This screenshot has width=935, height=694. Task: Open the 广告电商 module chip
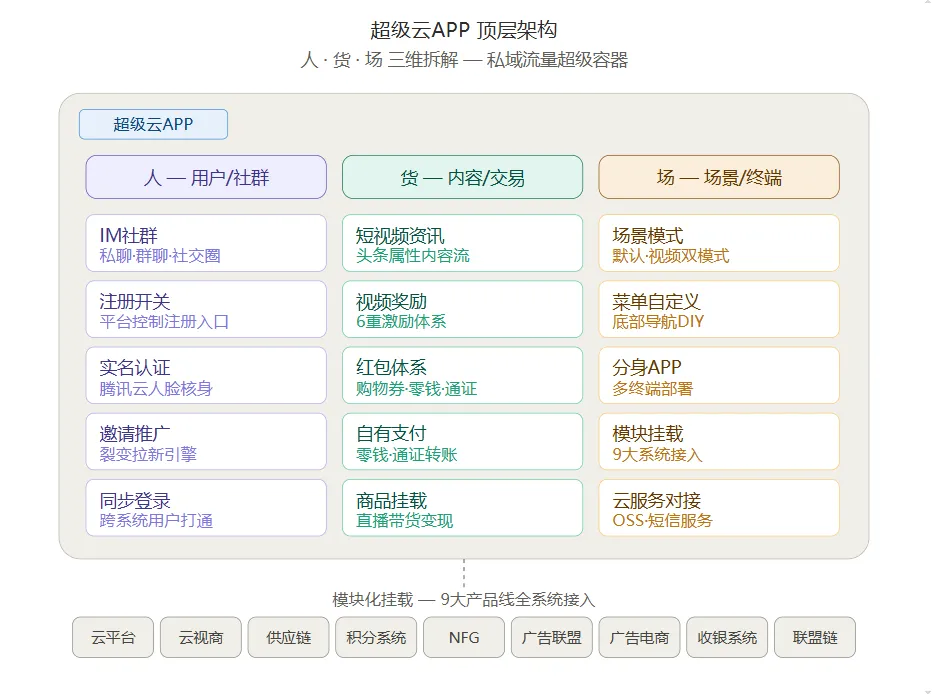tap(639, 637)
